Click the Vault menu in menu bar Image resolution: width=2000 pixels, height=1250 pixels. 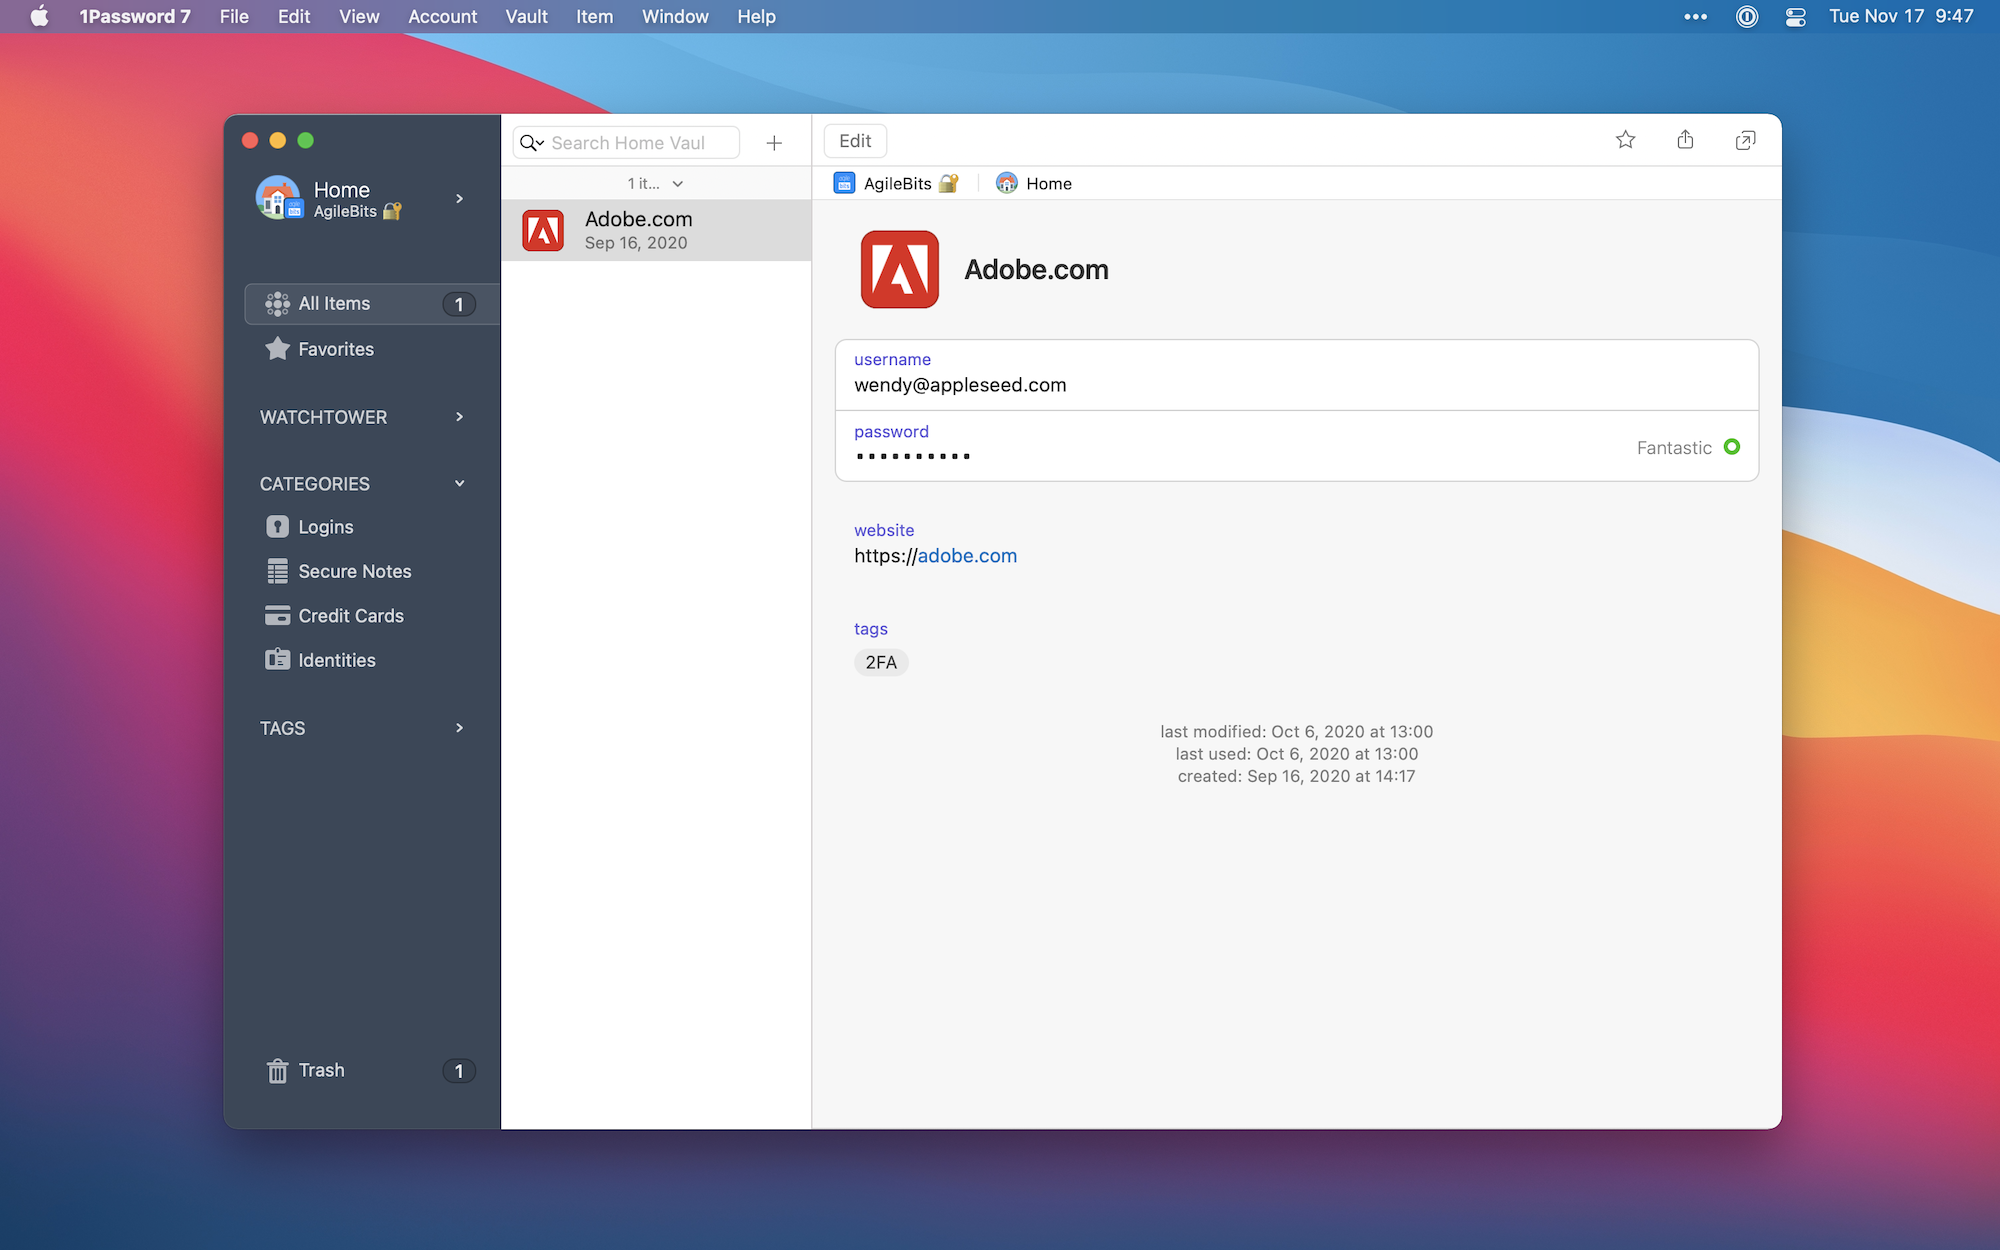click(526, 16)
